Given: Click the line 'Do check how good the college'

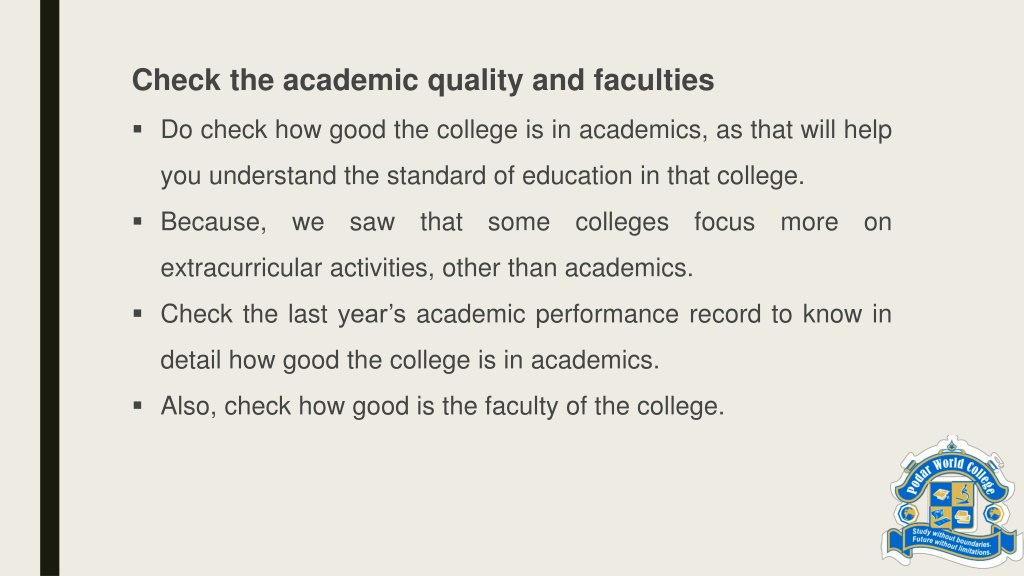Looking at the screenshot, I should pos(526,130).
